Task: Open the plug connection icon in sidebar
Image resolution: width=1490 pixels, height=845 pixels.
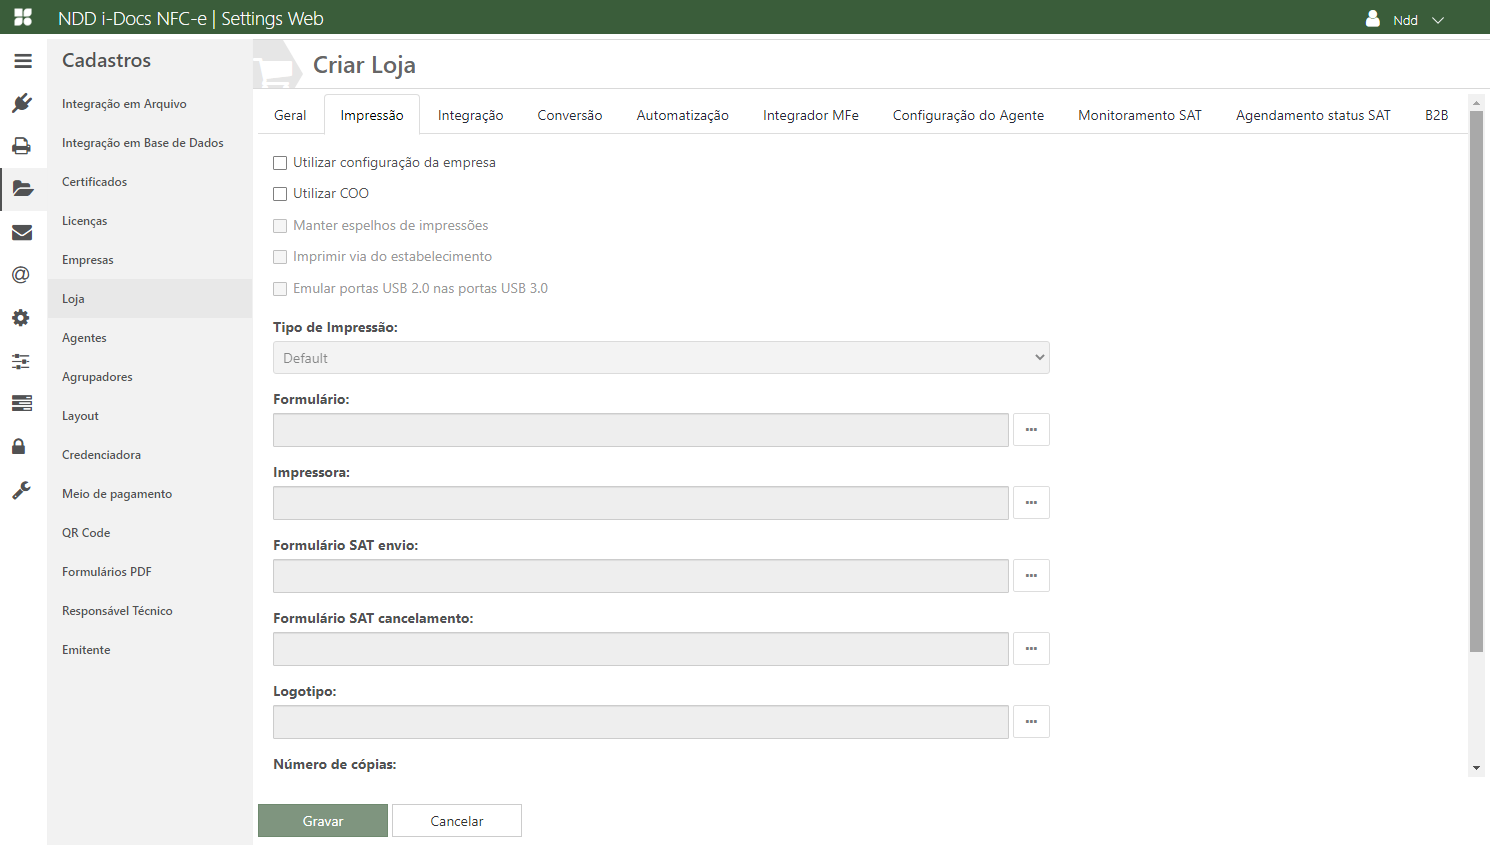Action: coord(22,103)
